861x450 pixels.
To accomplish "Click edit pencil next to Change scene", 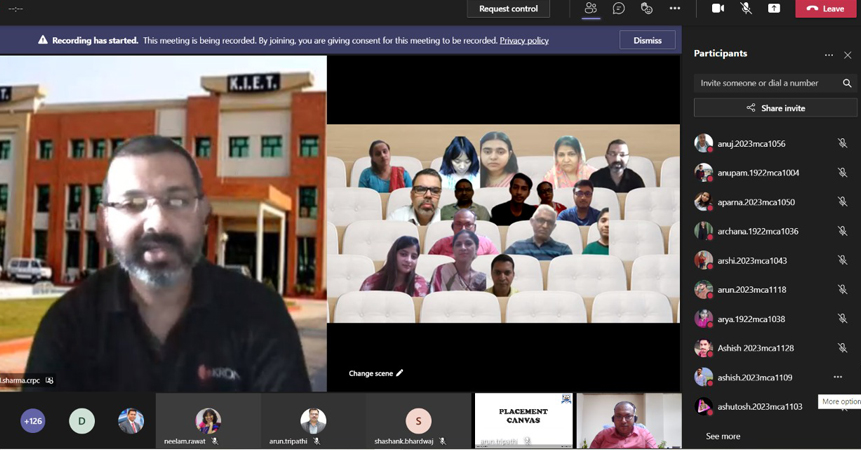I will (x=400, y=373).
